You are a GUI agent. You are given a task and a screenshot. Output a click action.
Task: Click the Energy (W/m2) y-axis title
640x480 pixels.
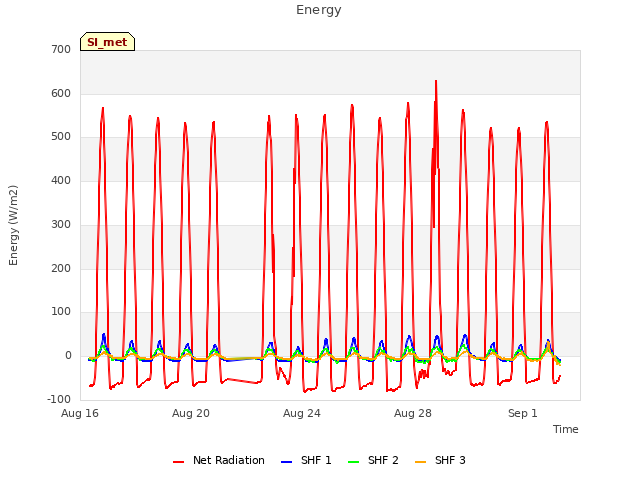click(x=13, y=225)
